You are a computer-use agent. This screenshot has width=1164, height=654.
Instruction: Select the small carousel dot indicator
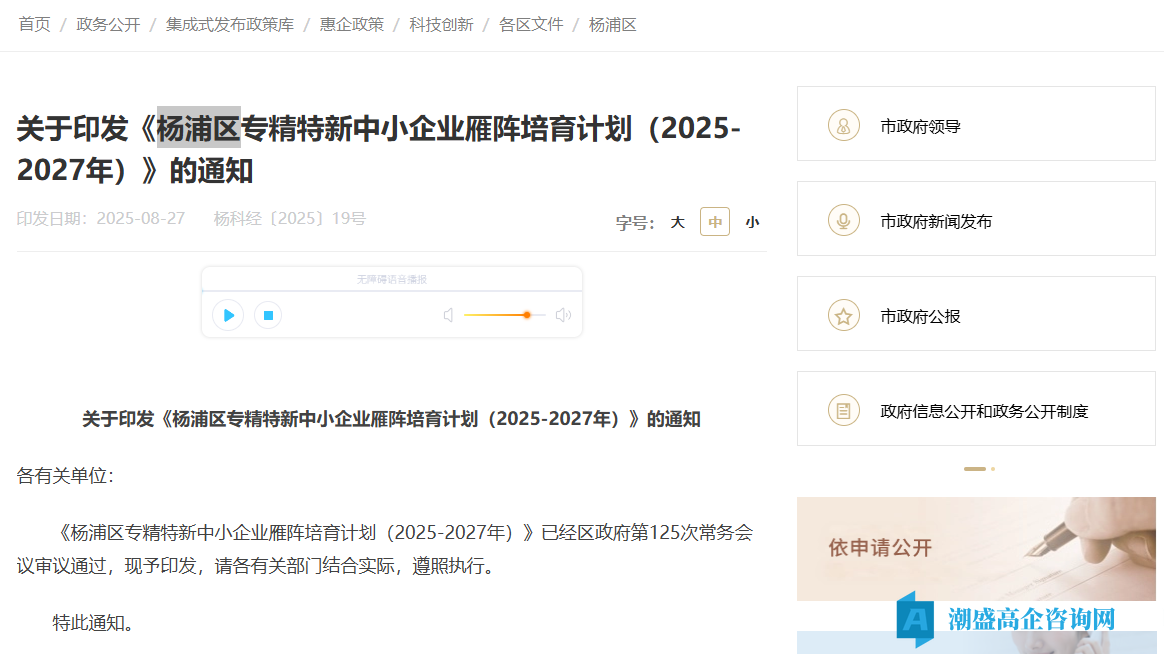992,468
